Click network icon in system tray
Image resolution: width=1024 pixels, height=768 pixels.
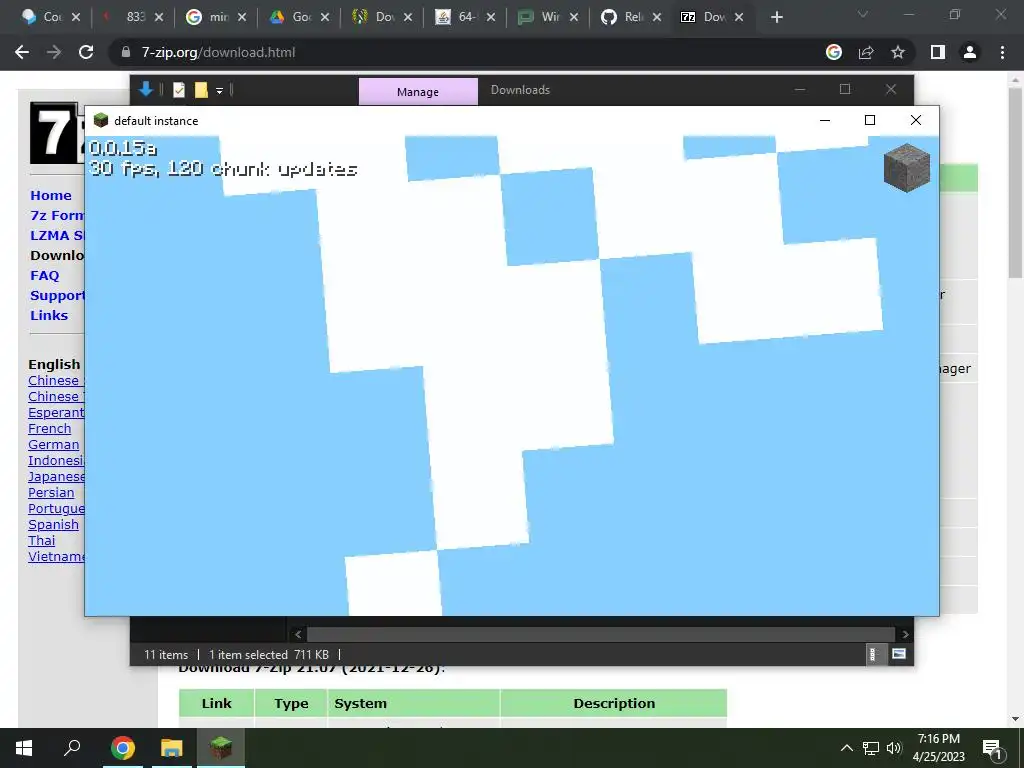871,748
